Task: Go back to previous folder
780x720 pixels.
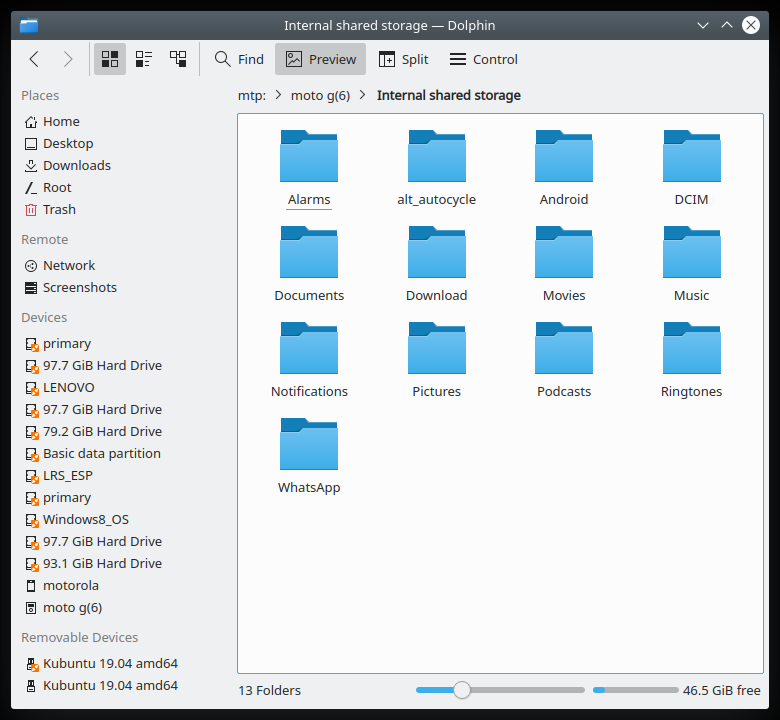Action: (x=34, y=59)
